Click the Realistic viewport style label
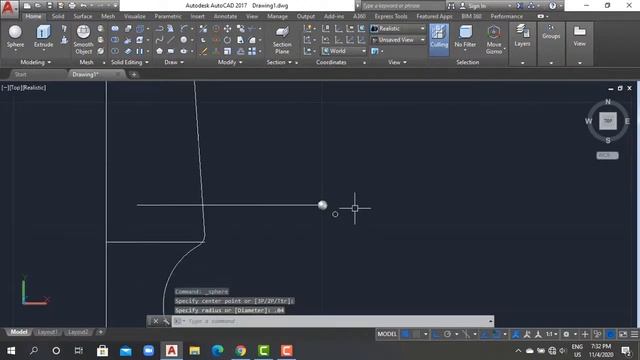Viewport: 640px width, 360px height. 34,88
